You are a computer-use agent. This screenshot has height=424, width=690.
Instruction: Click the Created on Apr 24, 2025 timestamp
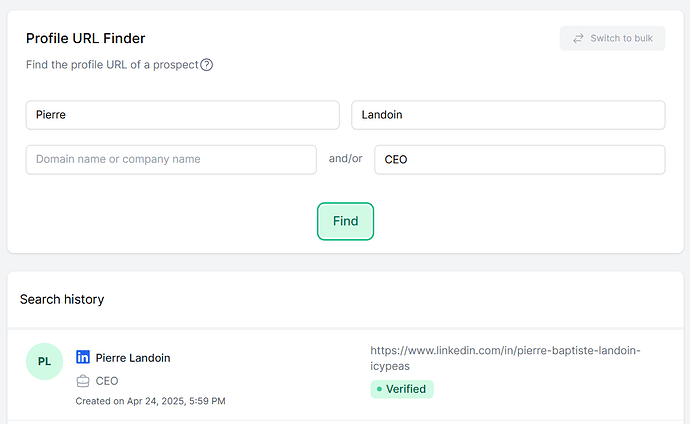click(x=150, y=401)
